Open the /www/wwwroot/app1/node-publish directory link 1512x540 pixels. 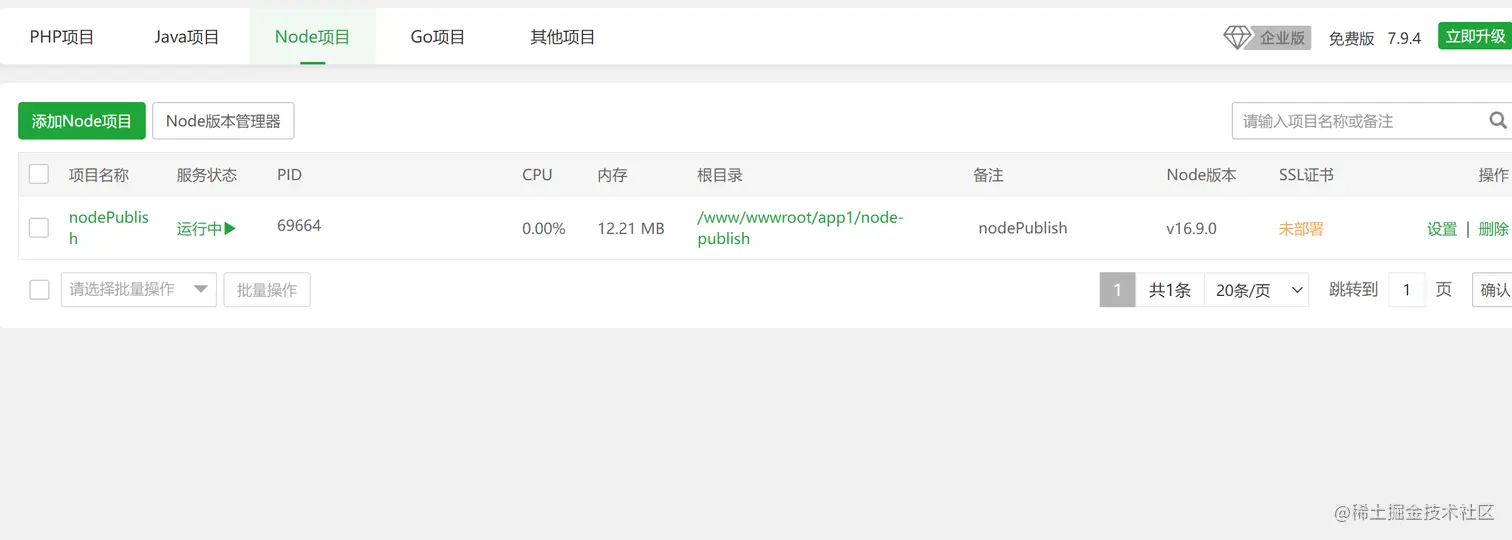point(800,228)
